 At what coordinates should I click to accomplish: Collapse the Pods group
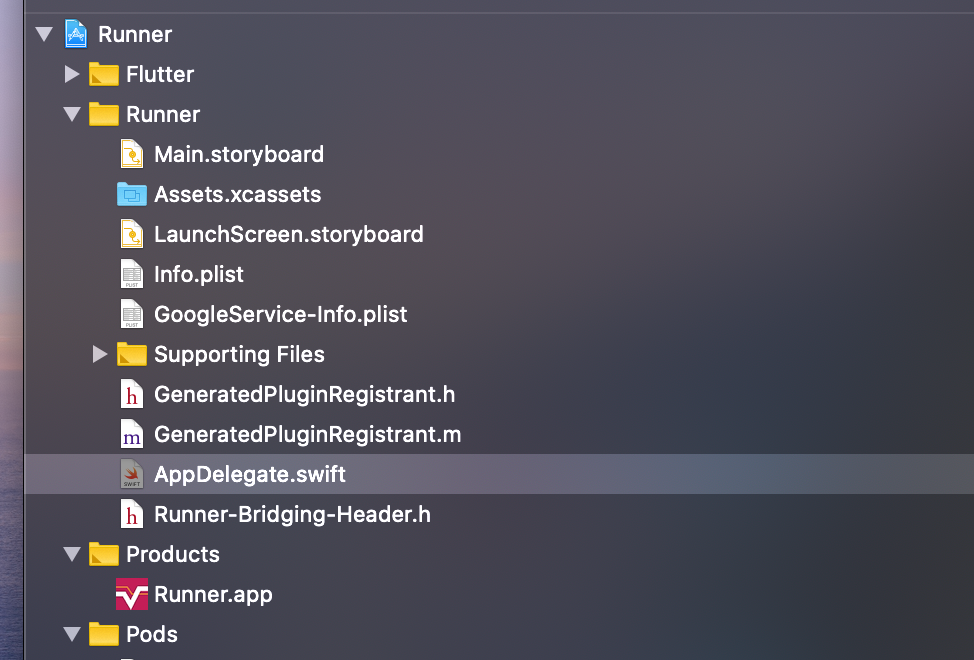click(71, 634)
